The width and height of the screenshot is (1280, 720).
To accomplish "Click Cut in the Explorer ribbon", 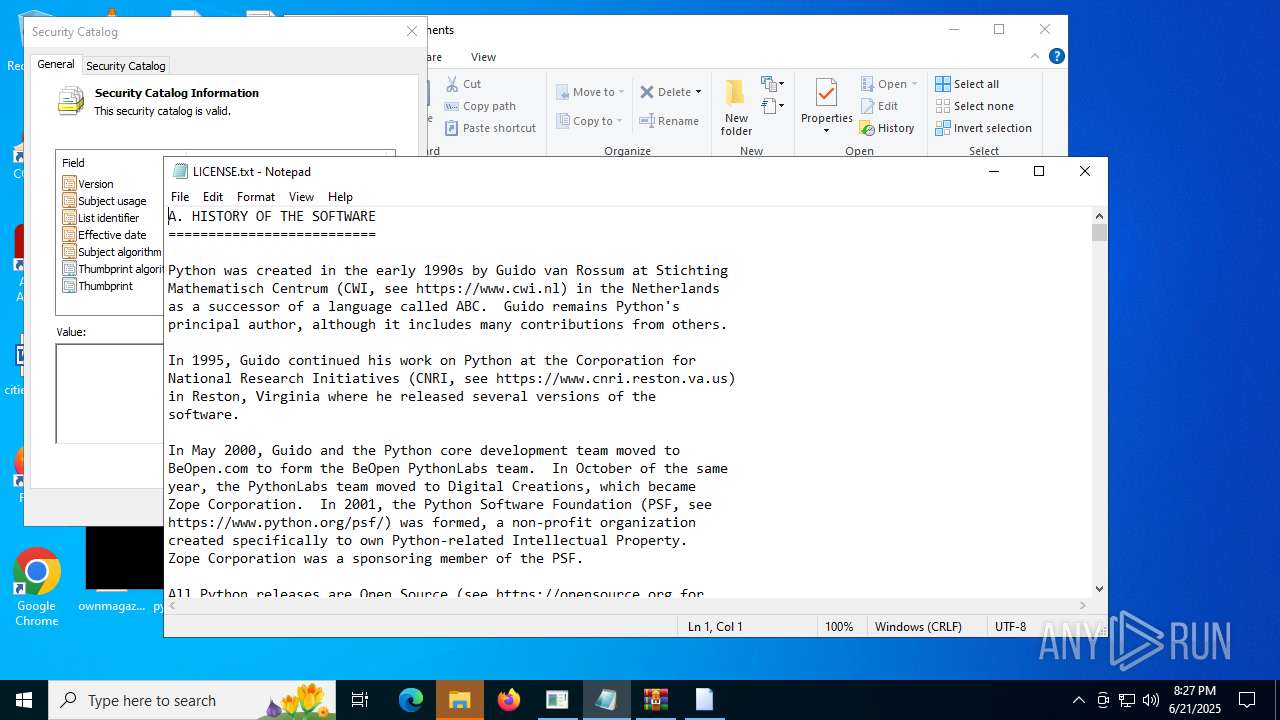I will pos(463,84).
